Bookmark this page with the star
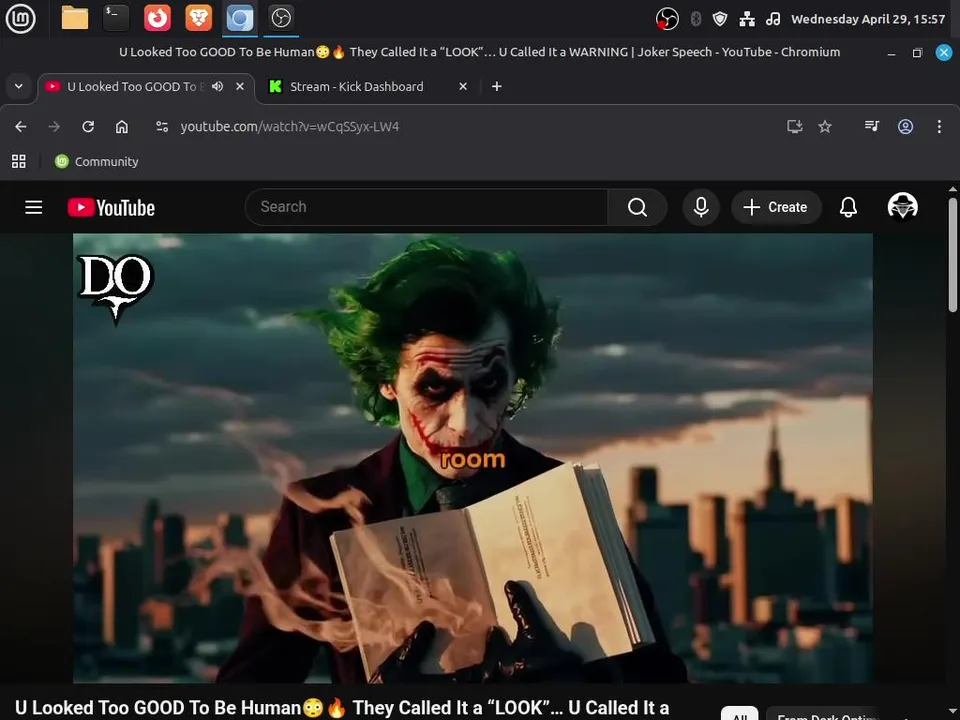Image resolution: width=960 pixels, height=720 pixels. (825, 126)
